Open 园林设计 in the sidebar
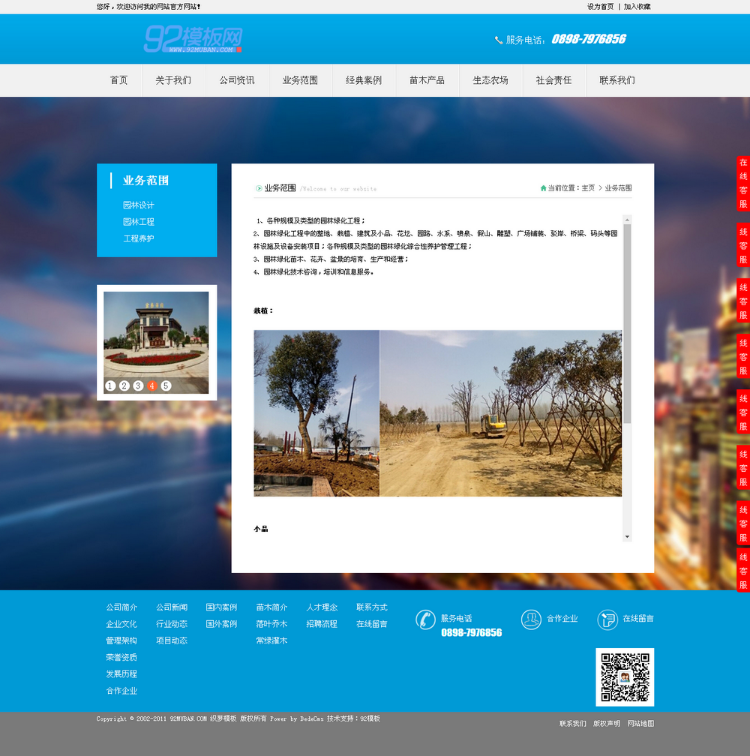 (138, 205)
